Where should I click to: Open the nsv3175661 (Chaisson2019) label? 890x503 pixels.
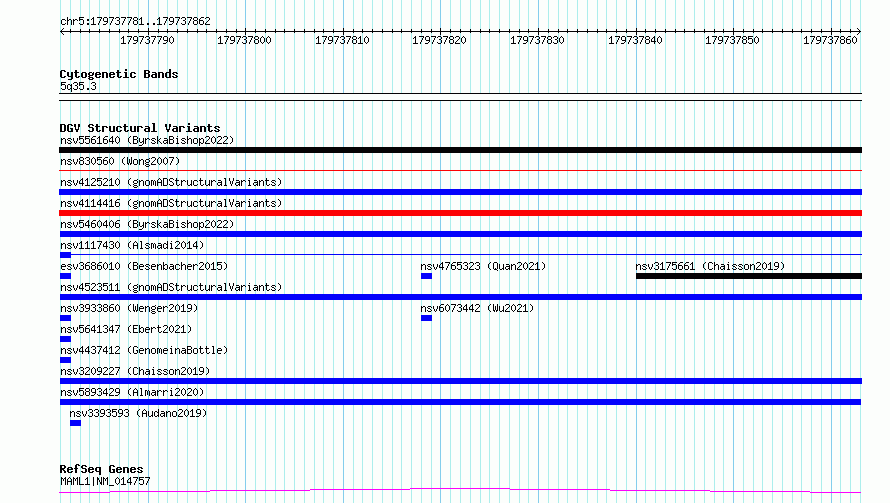tap(710, 266)
